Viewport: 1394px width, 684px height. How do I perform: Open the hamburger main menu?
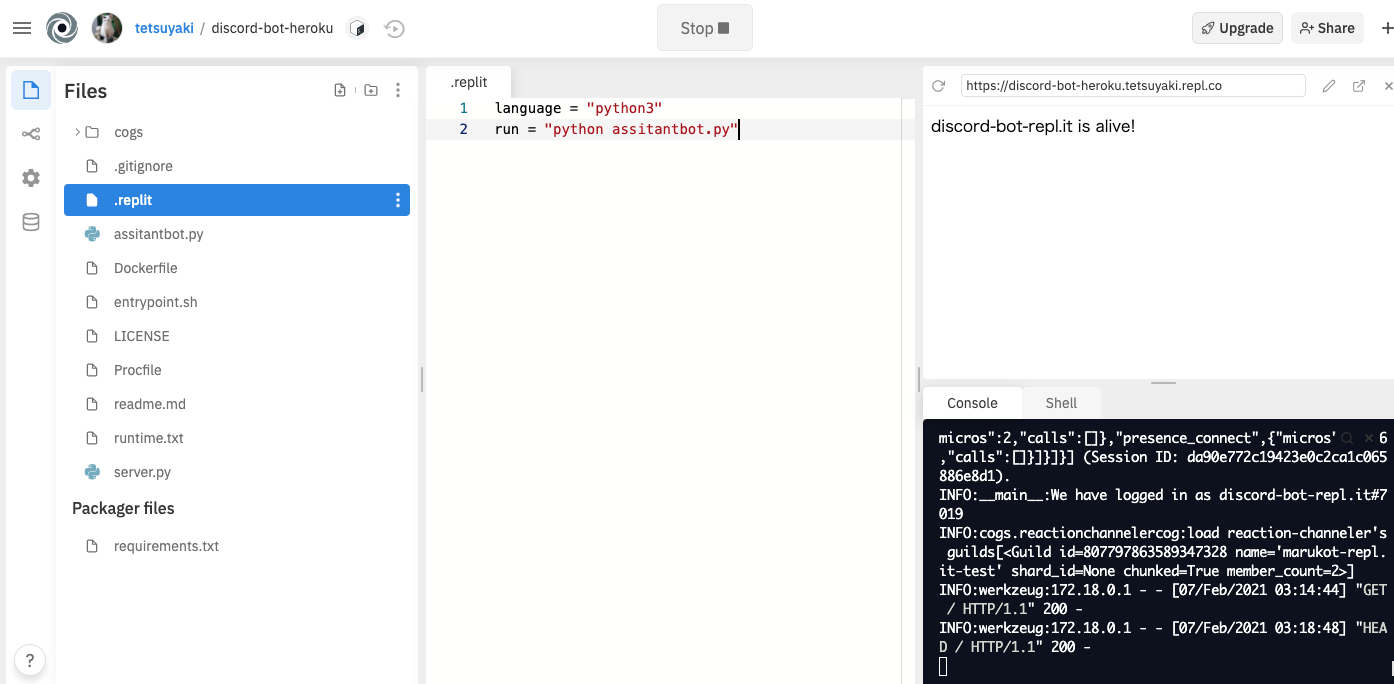pos(22,28)
